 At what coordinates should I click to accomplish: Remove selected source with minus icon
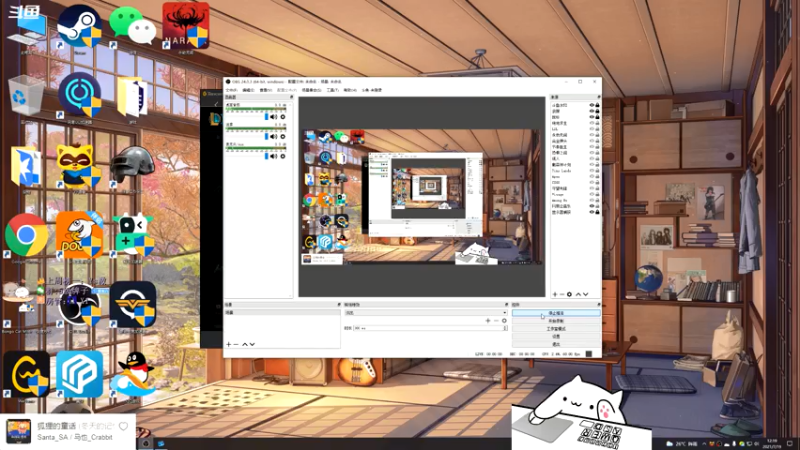562,294
